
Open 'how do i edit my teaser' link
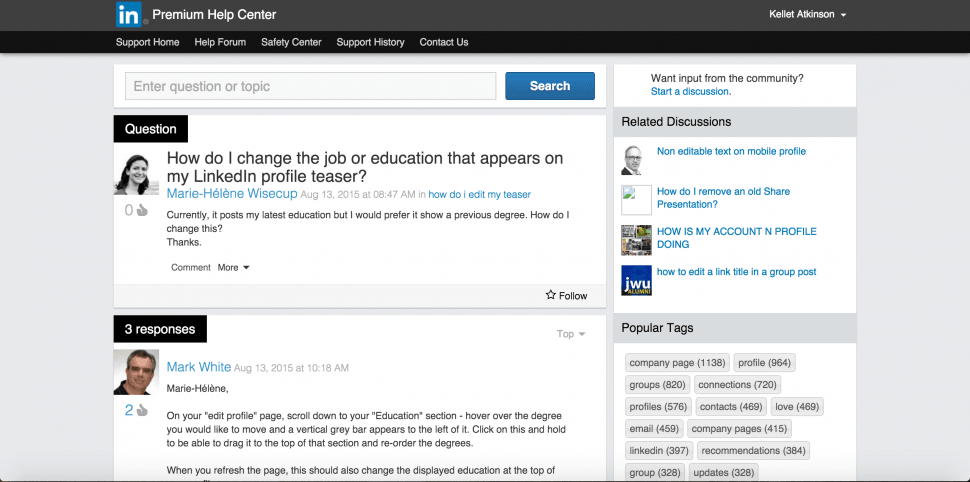[x=479, y=194]
